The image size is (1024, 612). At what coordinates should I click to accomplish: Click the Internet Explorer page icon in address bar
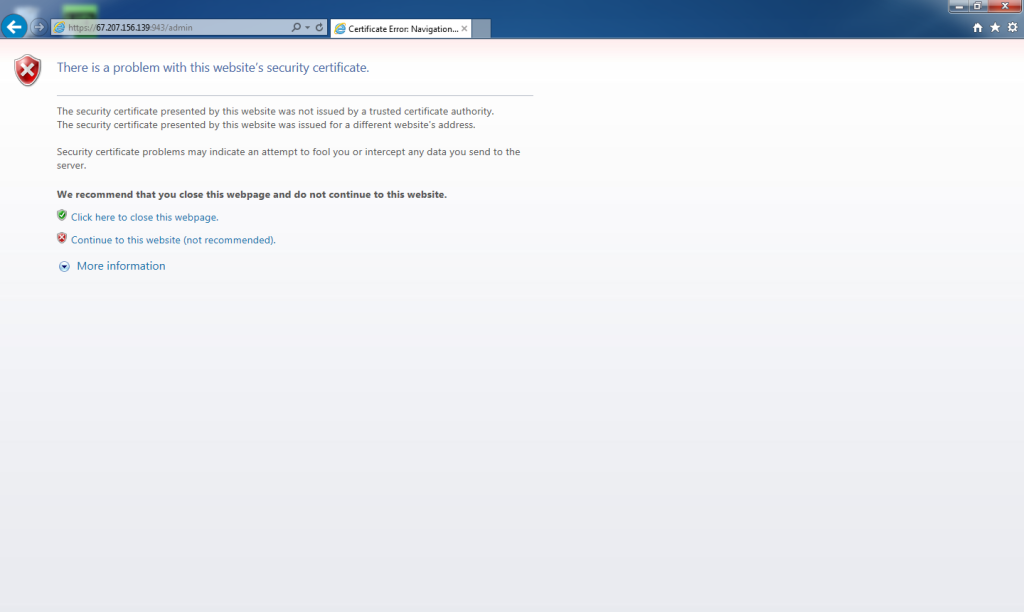click(x=59, y=27)
